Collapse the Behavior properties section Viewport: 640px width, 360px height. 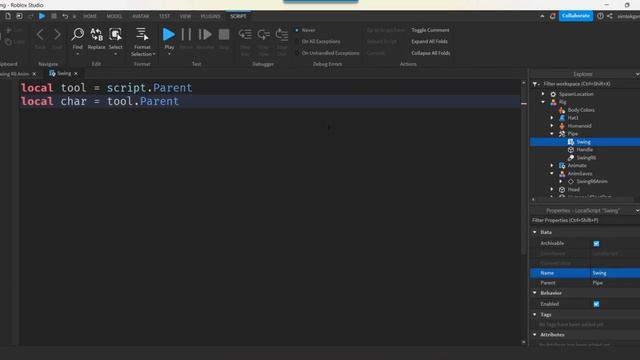point(535,293)
